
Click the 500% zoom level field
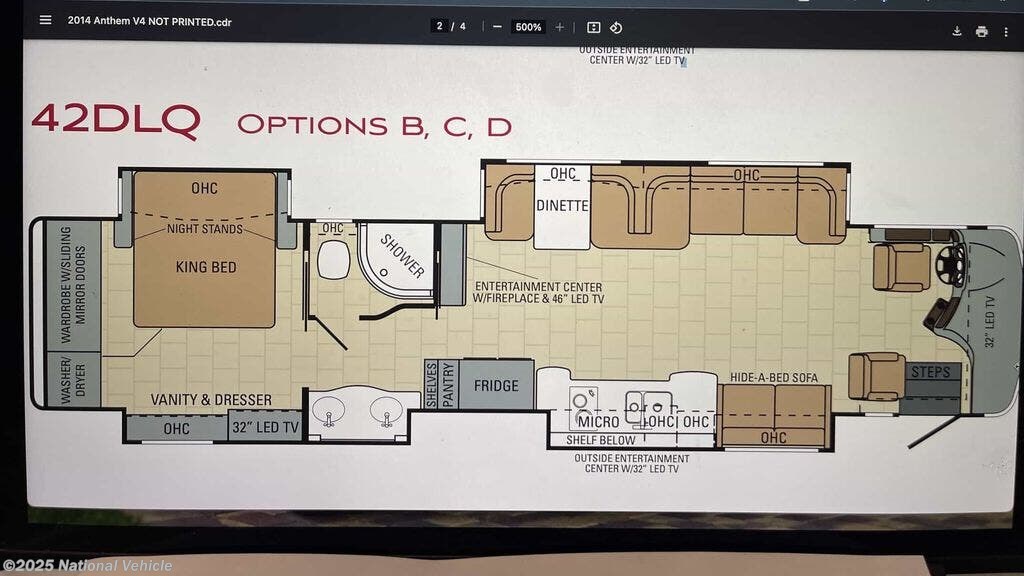pos(528,27)
